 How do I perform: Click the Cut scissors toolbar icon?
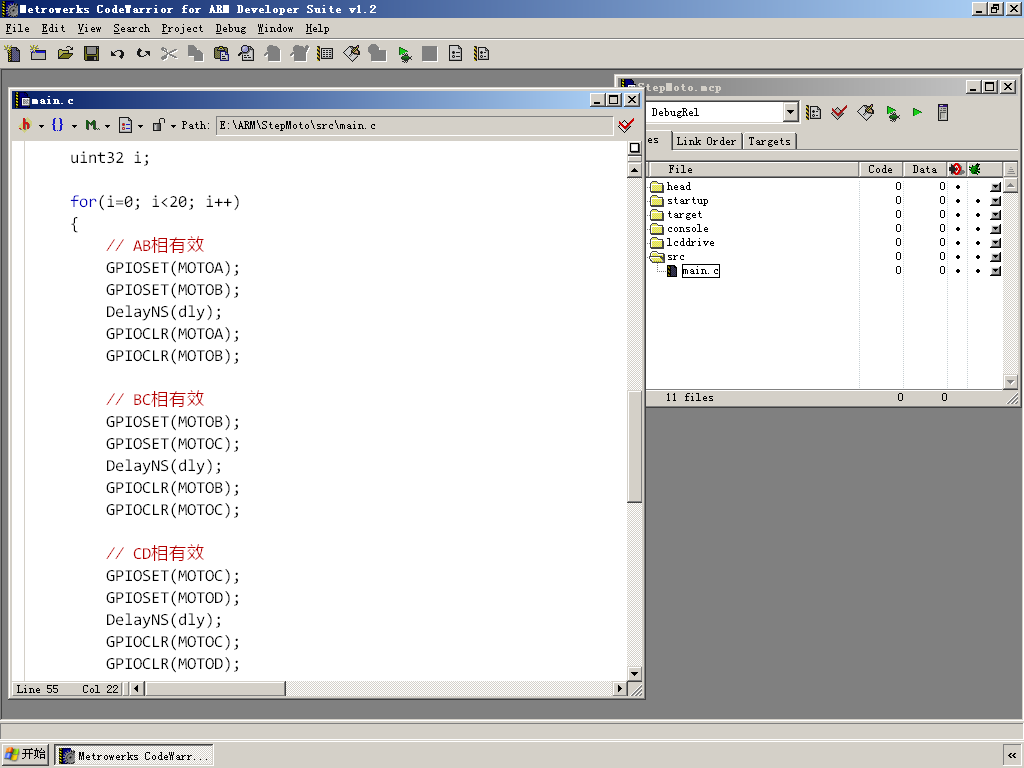pyautogui.click(x=169, y=54)
